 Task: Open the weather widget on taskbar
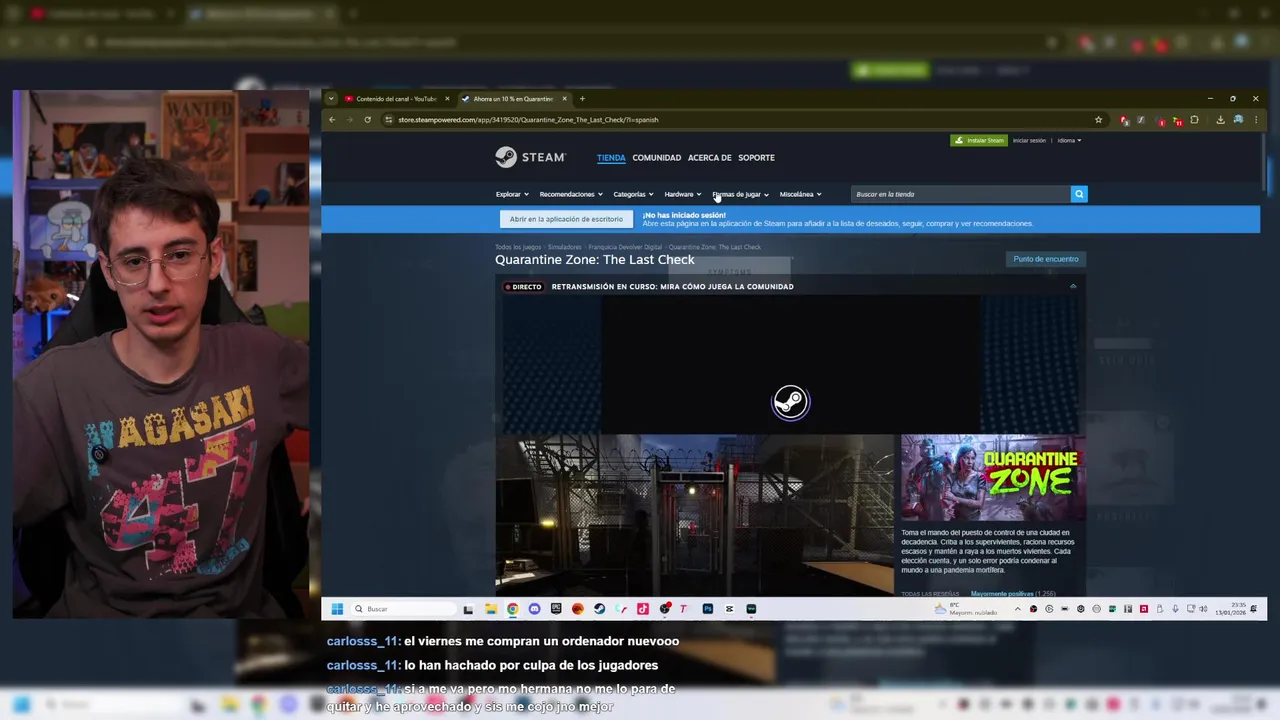(966, 609)
